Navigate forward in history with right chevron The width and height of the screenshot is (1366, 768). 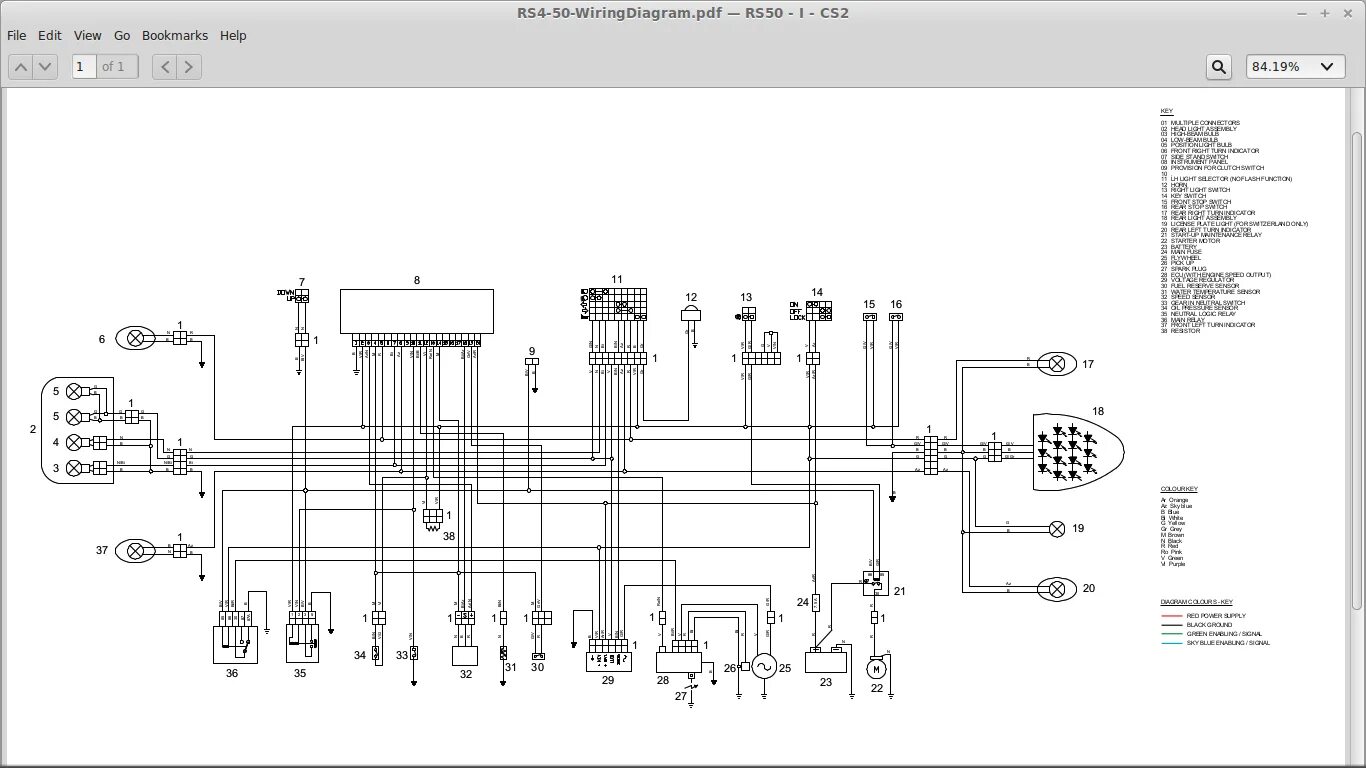tap(189, 67)
